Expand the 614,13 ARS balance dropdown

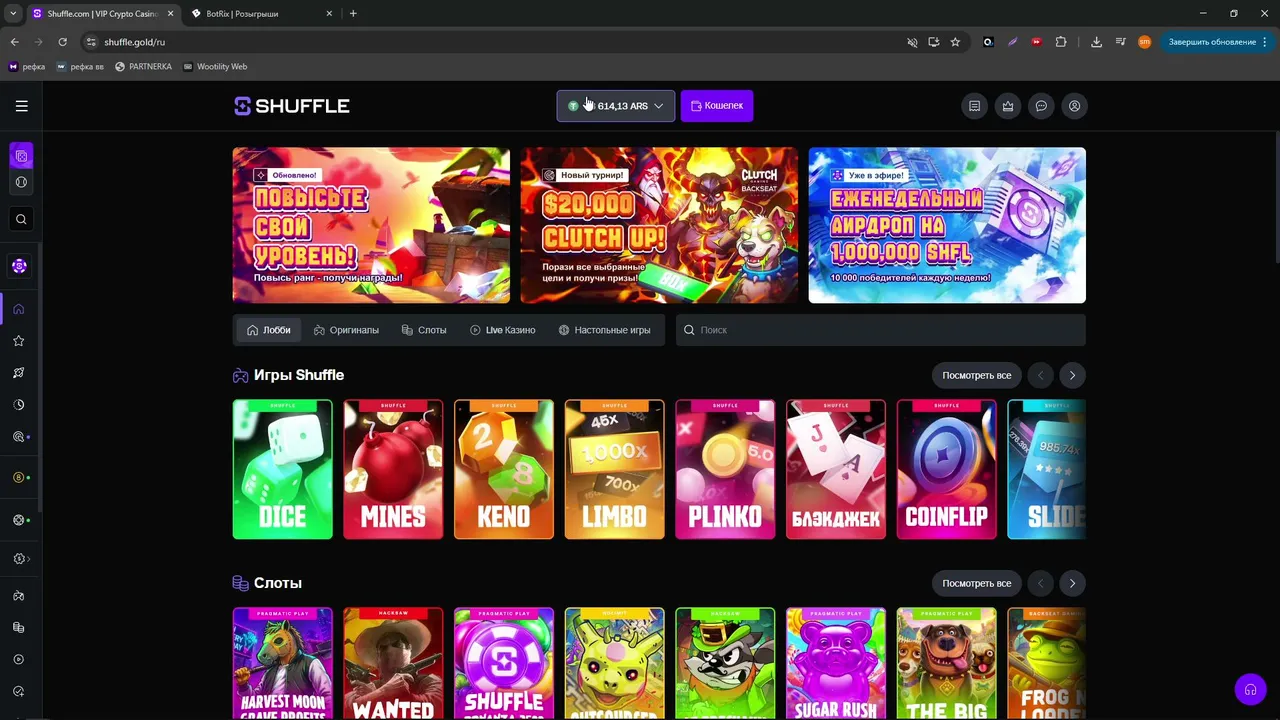(x=616, y=106)
